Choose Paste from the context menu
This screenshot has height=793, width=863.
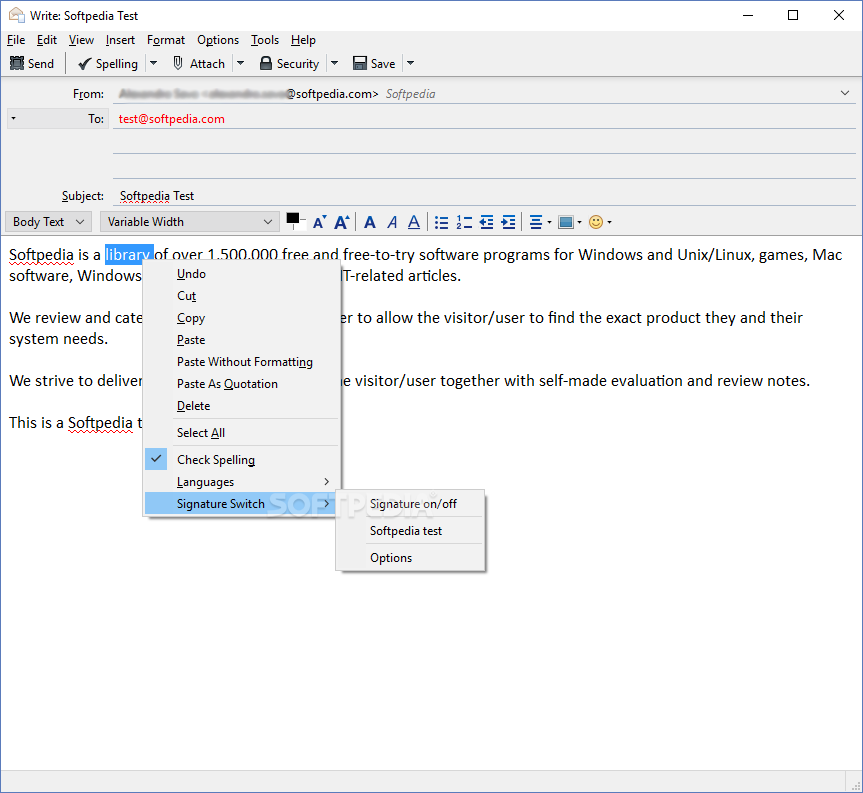(x=242, y=340)
